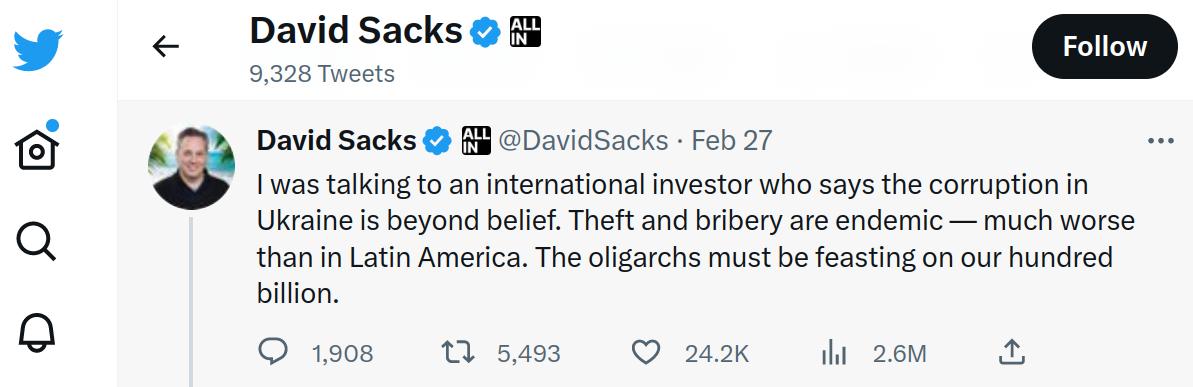Click David Sacks name in tweet
Screen dimensions: 1193x387
(x=336, y=141)
